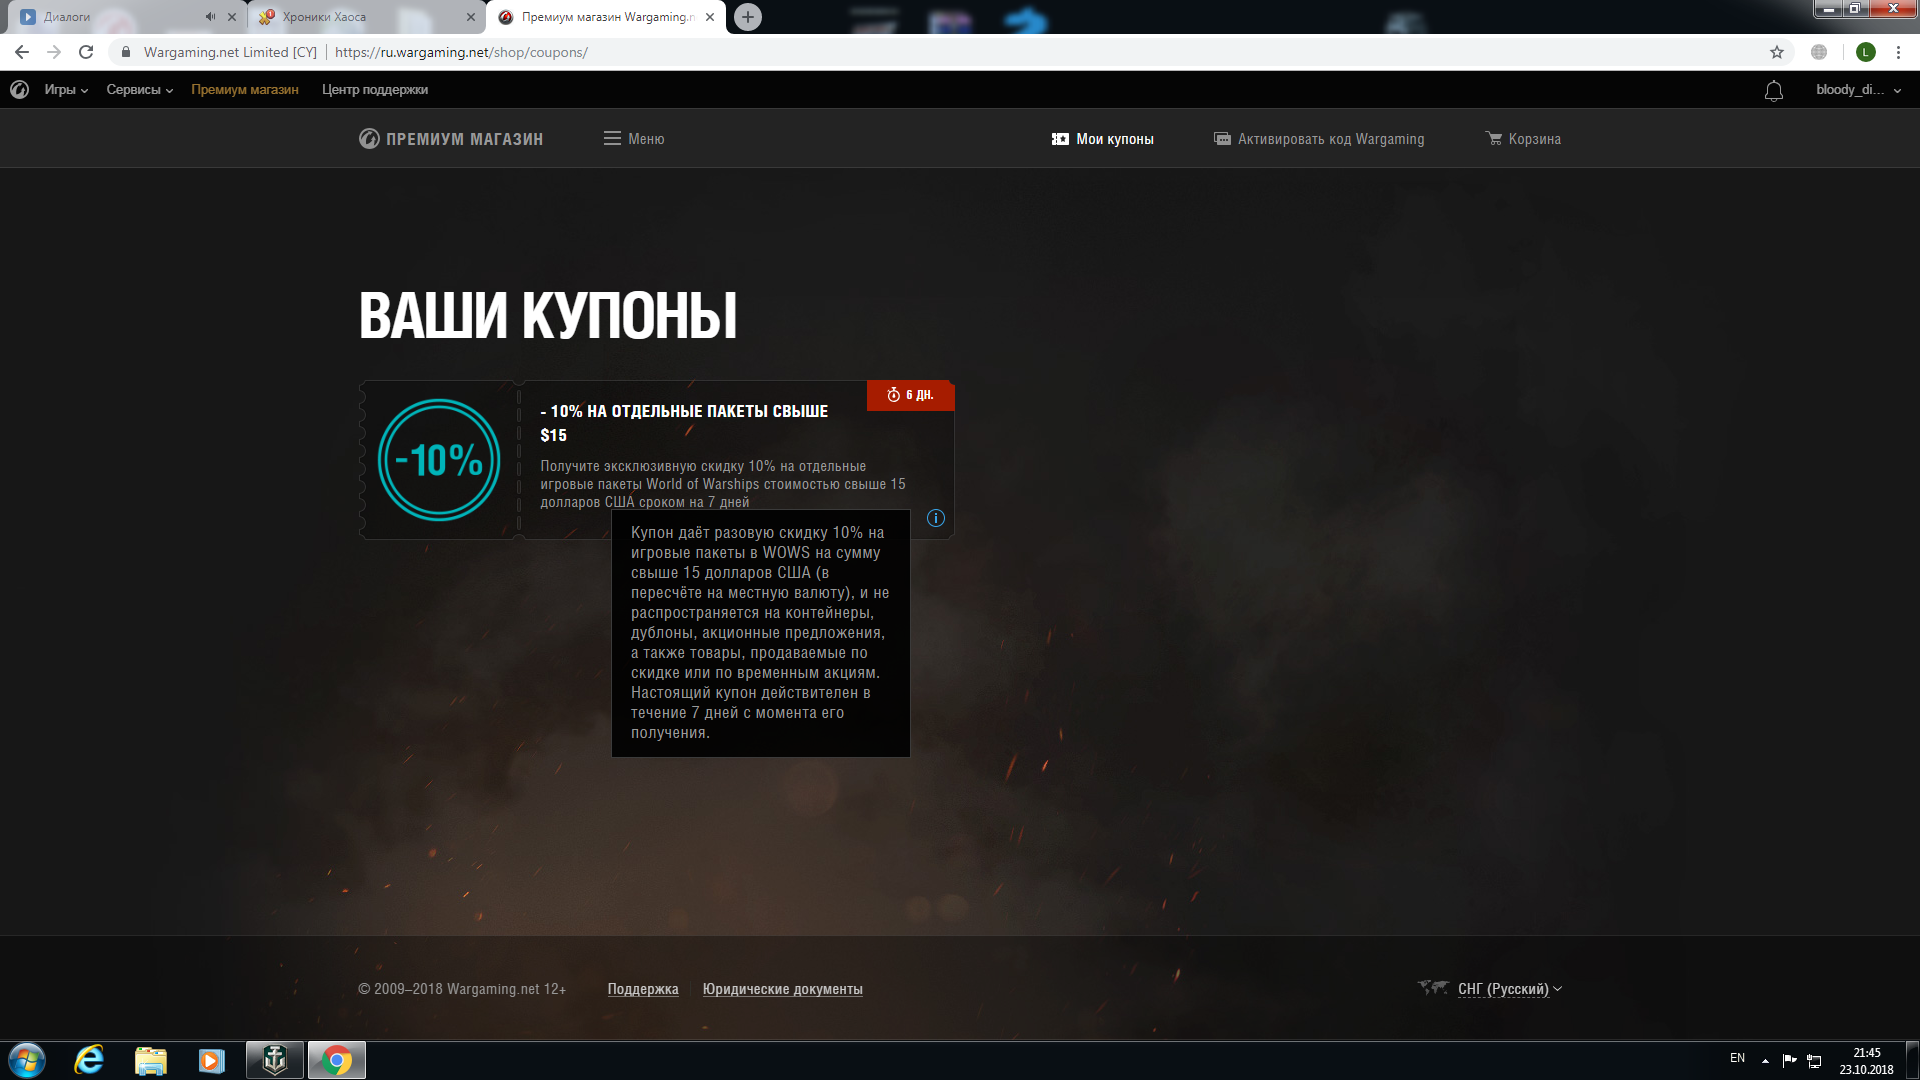Mute the Диалоги tab audio icon
Viewport: 1920px width, 1080px height.
point(210,17)
